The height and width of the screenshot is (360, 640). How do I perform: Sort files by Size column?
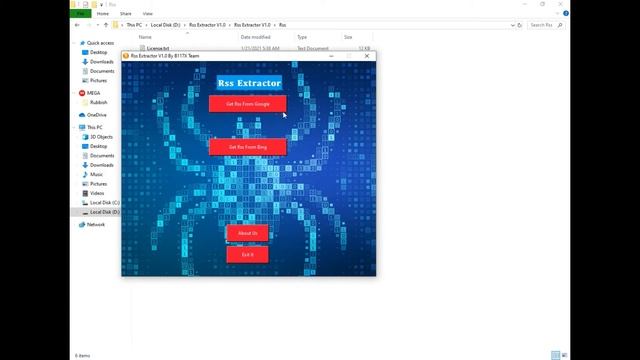348,37
